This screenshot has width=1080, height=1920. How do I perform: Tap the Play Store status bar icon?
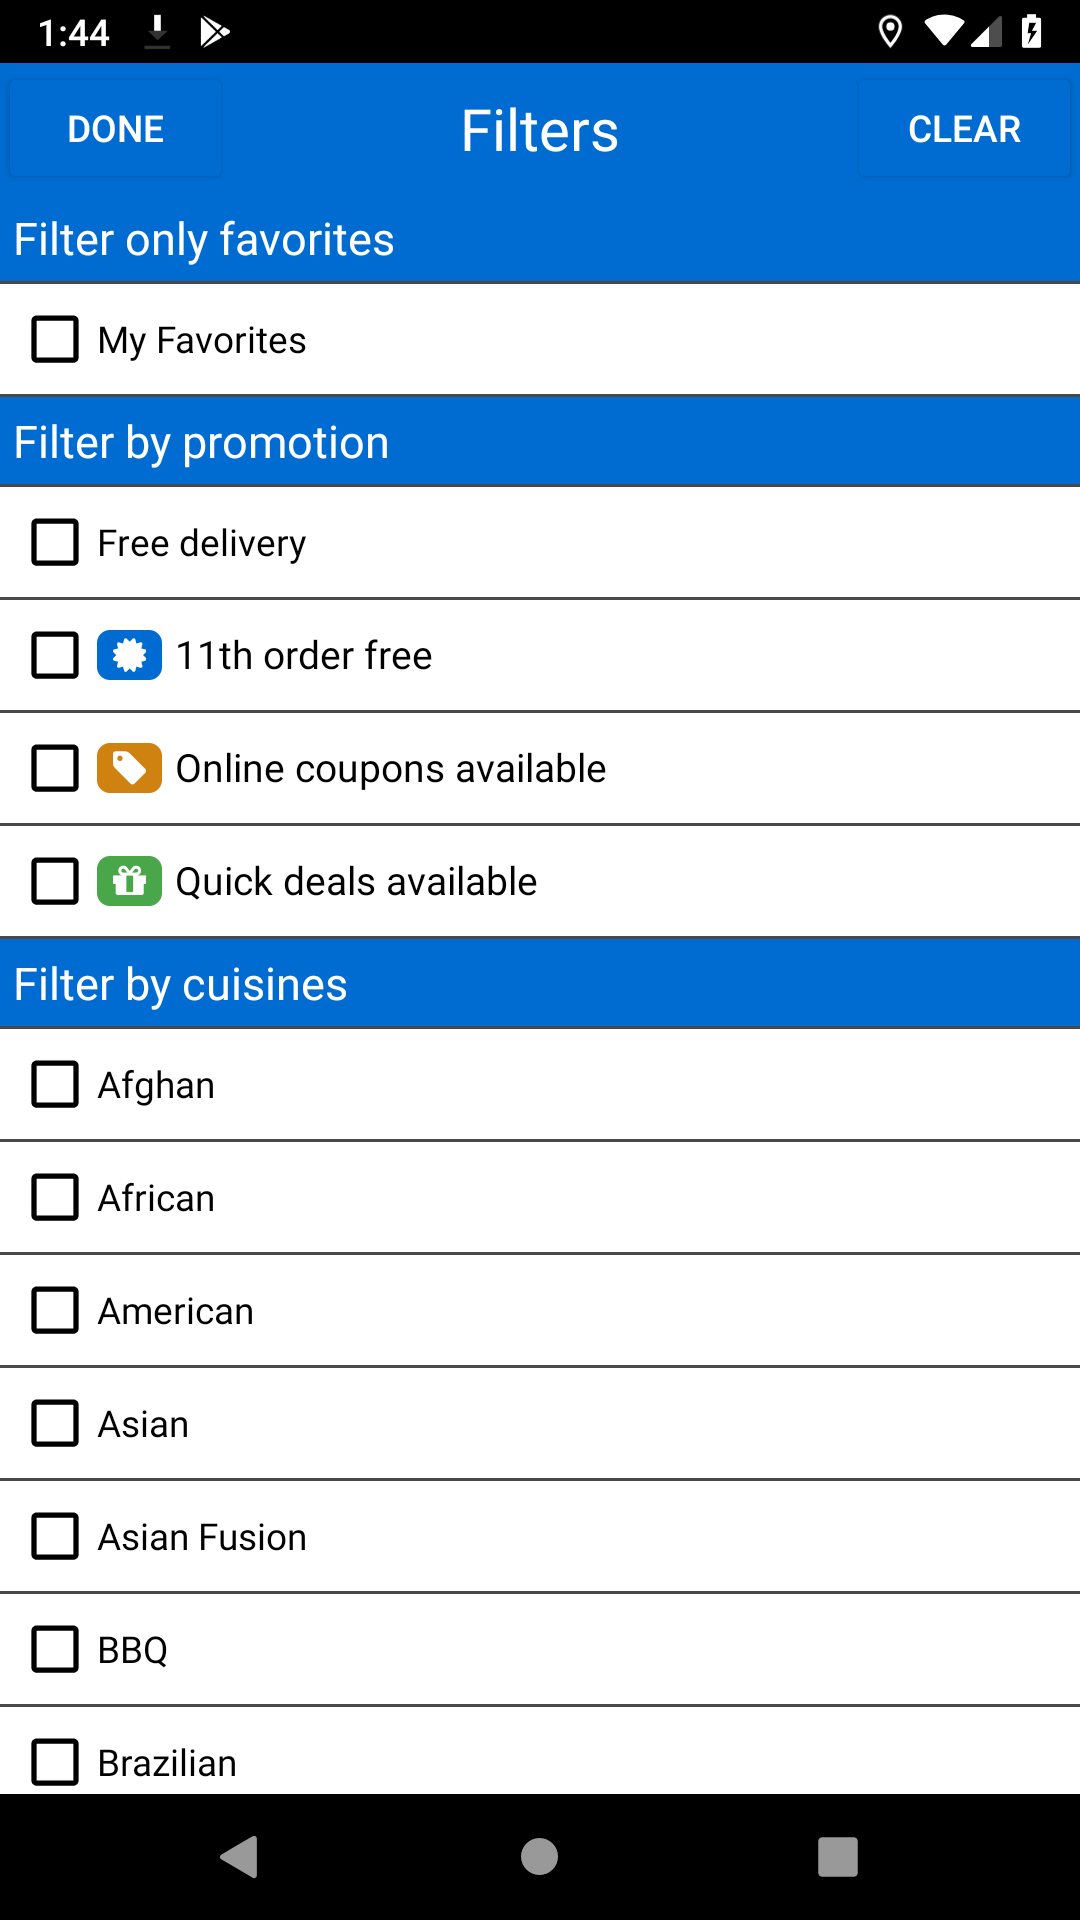214,32
